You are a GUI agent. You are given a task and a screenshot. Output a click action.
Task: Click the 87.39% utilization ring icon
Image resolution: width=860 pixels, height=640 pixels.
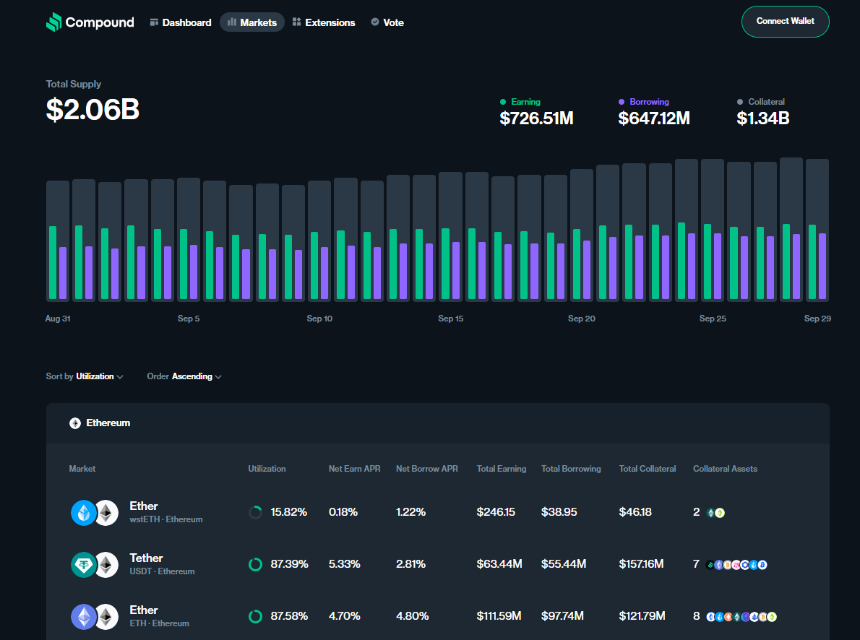point(255,564)
